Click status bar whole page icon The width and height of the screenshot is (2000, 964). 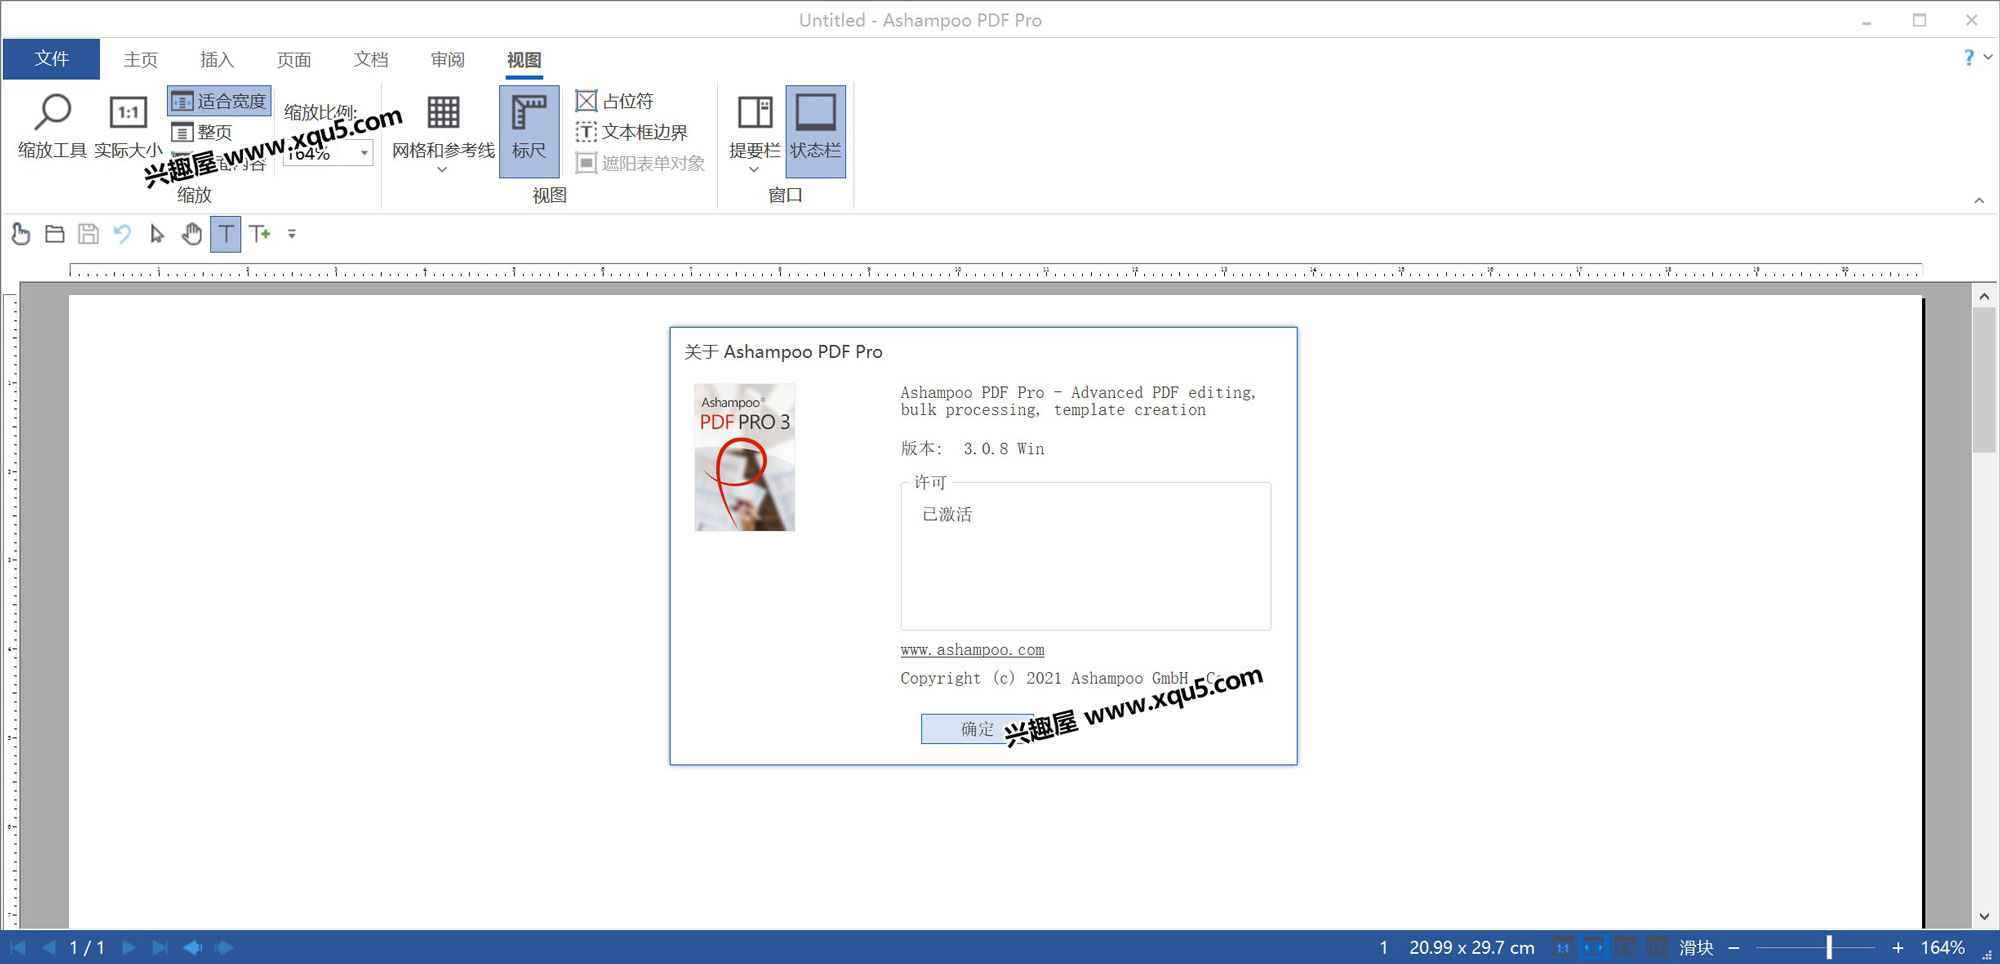(1626, 947)
